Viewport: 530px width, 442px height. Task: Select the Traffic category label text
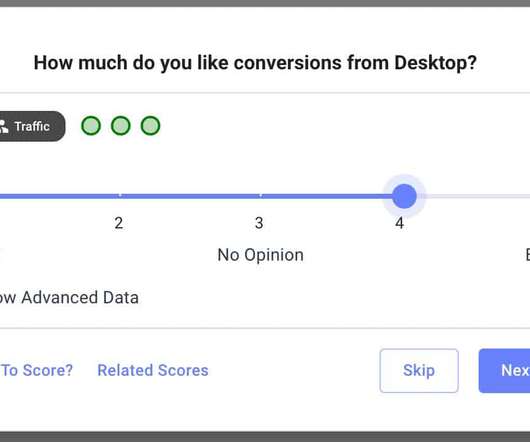tap(32, 126)
